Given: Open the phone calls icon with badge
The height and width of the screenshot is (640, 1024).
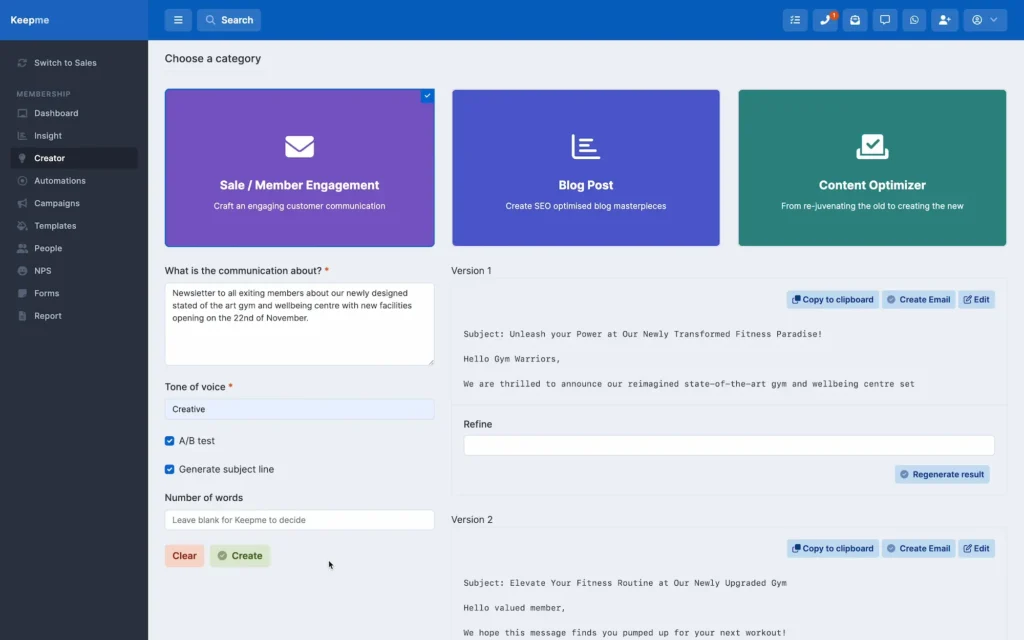Looking at the screenshot, I should (x=825, y=20).
